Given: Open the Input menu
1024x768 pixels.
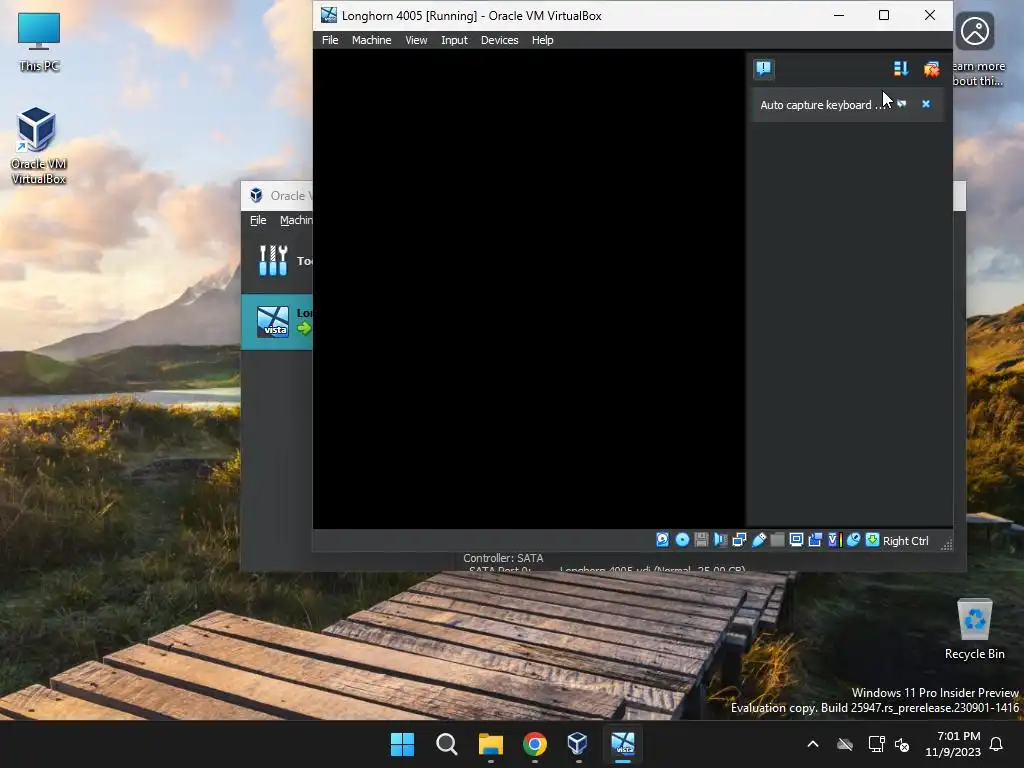Looking at the screenshot, I should click(x=454, y=40).
